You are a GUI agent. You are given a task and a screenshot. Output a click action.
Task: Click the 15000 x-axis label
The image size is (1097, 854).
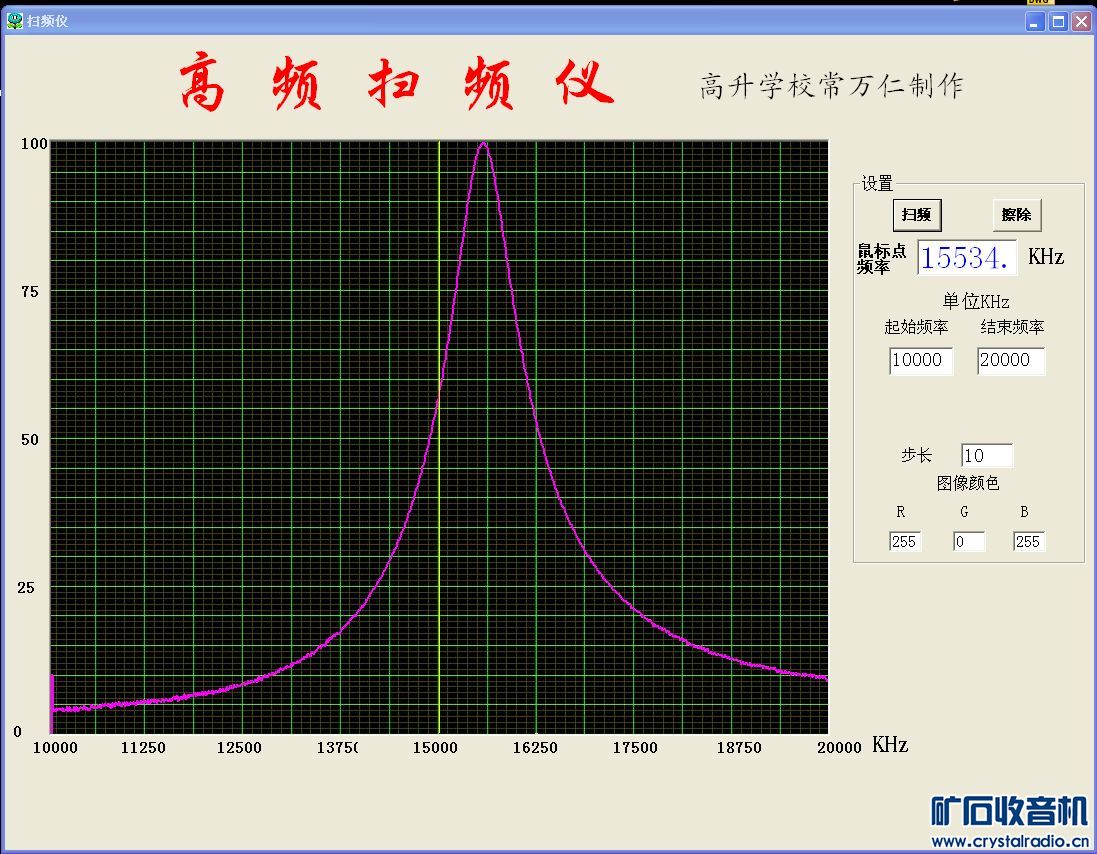435,748
